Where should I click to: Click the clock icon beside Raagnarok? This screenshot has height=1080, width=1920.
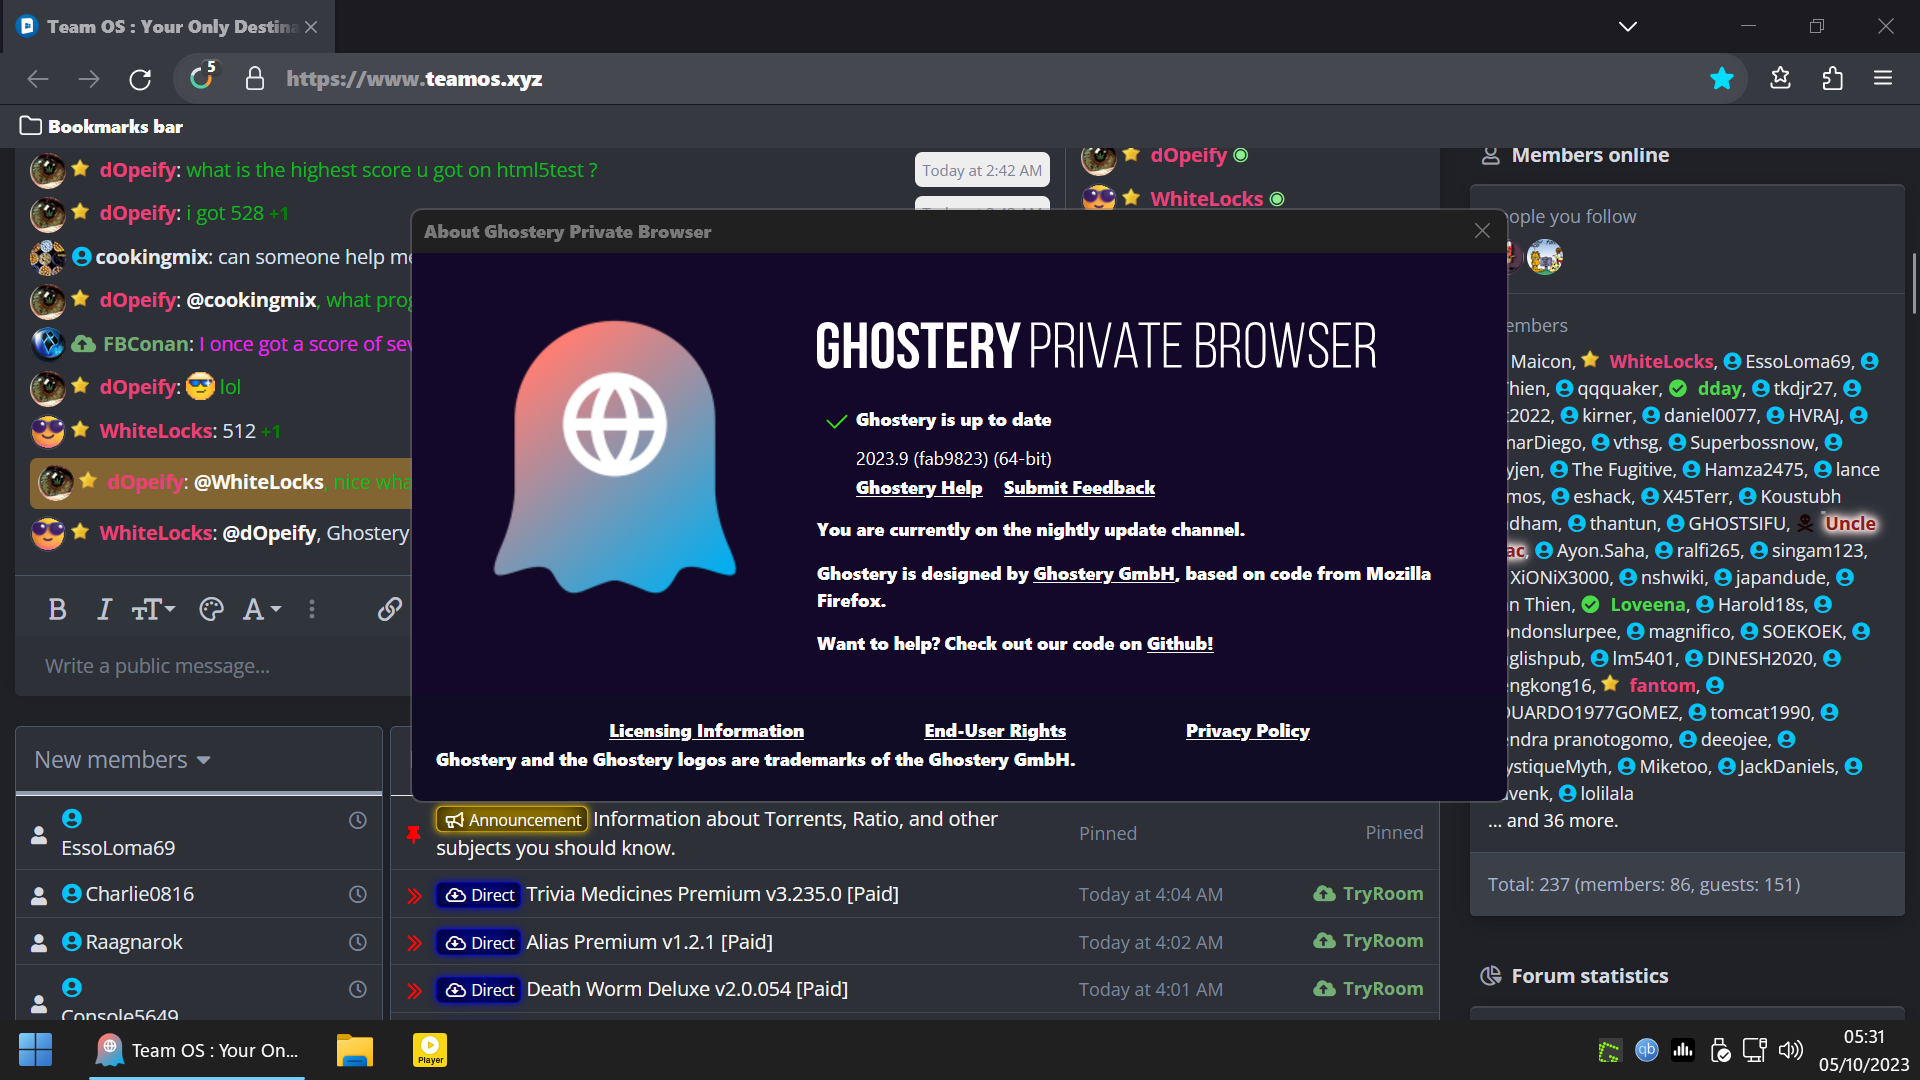(x=357, y=942)
